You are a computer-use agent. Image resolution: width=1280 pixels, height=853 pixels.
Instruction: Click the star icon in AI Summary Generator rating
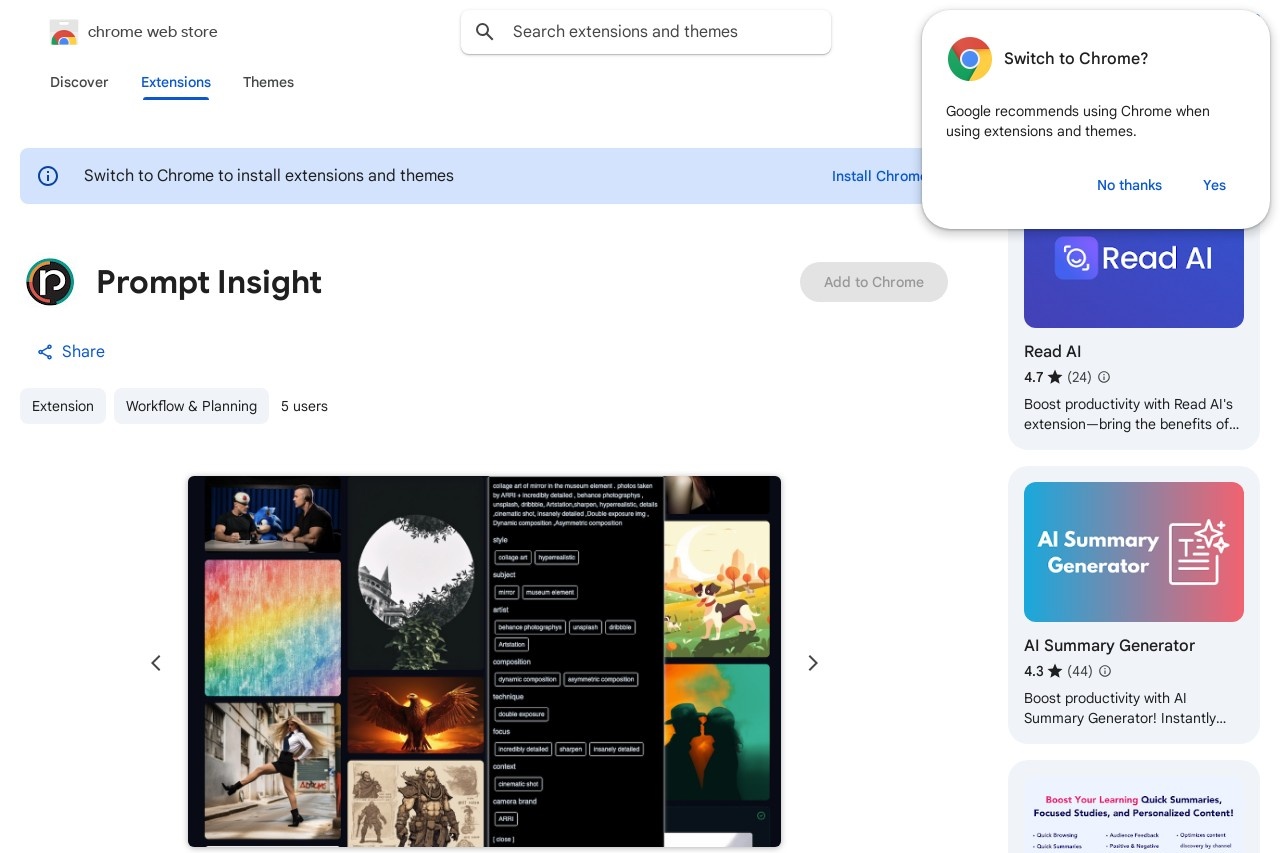coord(1055,671)
